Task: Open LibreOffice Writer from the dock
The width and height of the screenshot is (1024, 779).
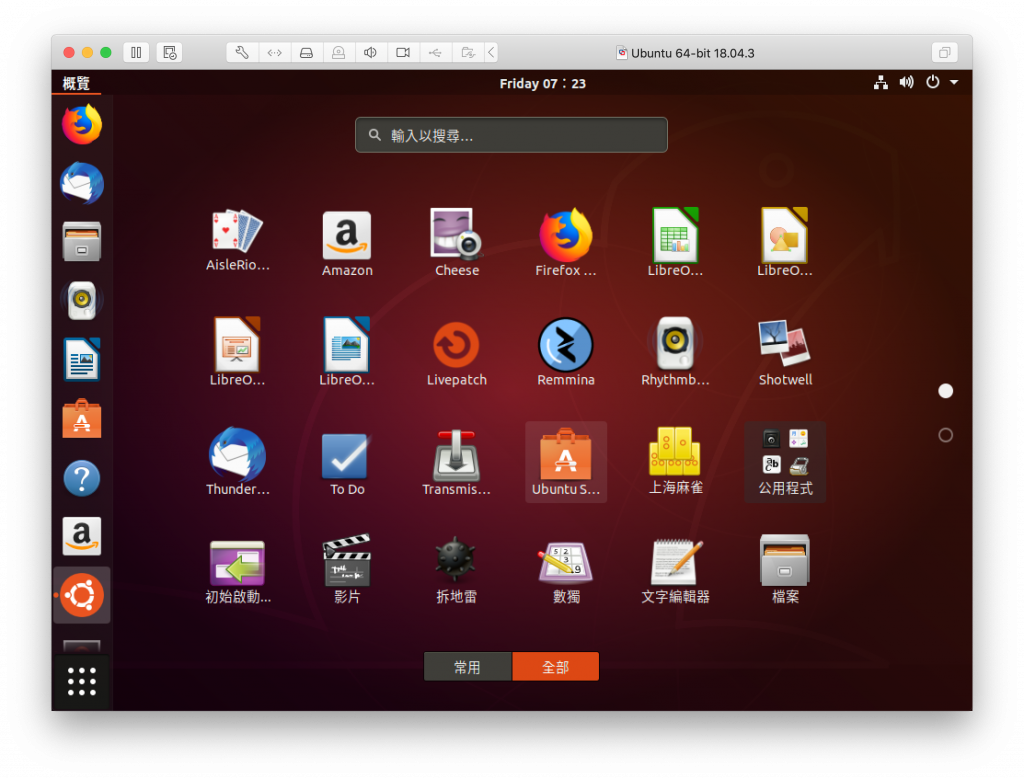Action: (x=82, y=359)
